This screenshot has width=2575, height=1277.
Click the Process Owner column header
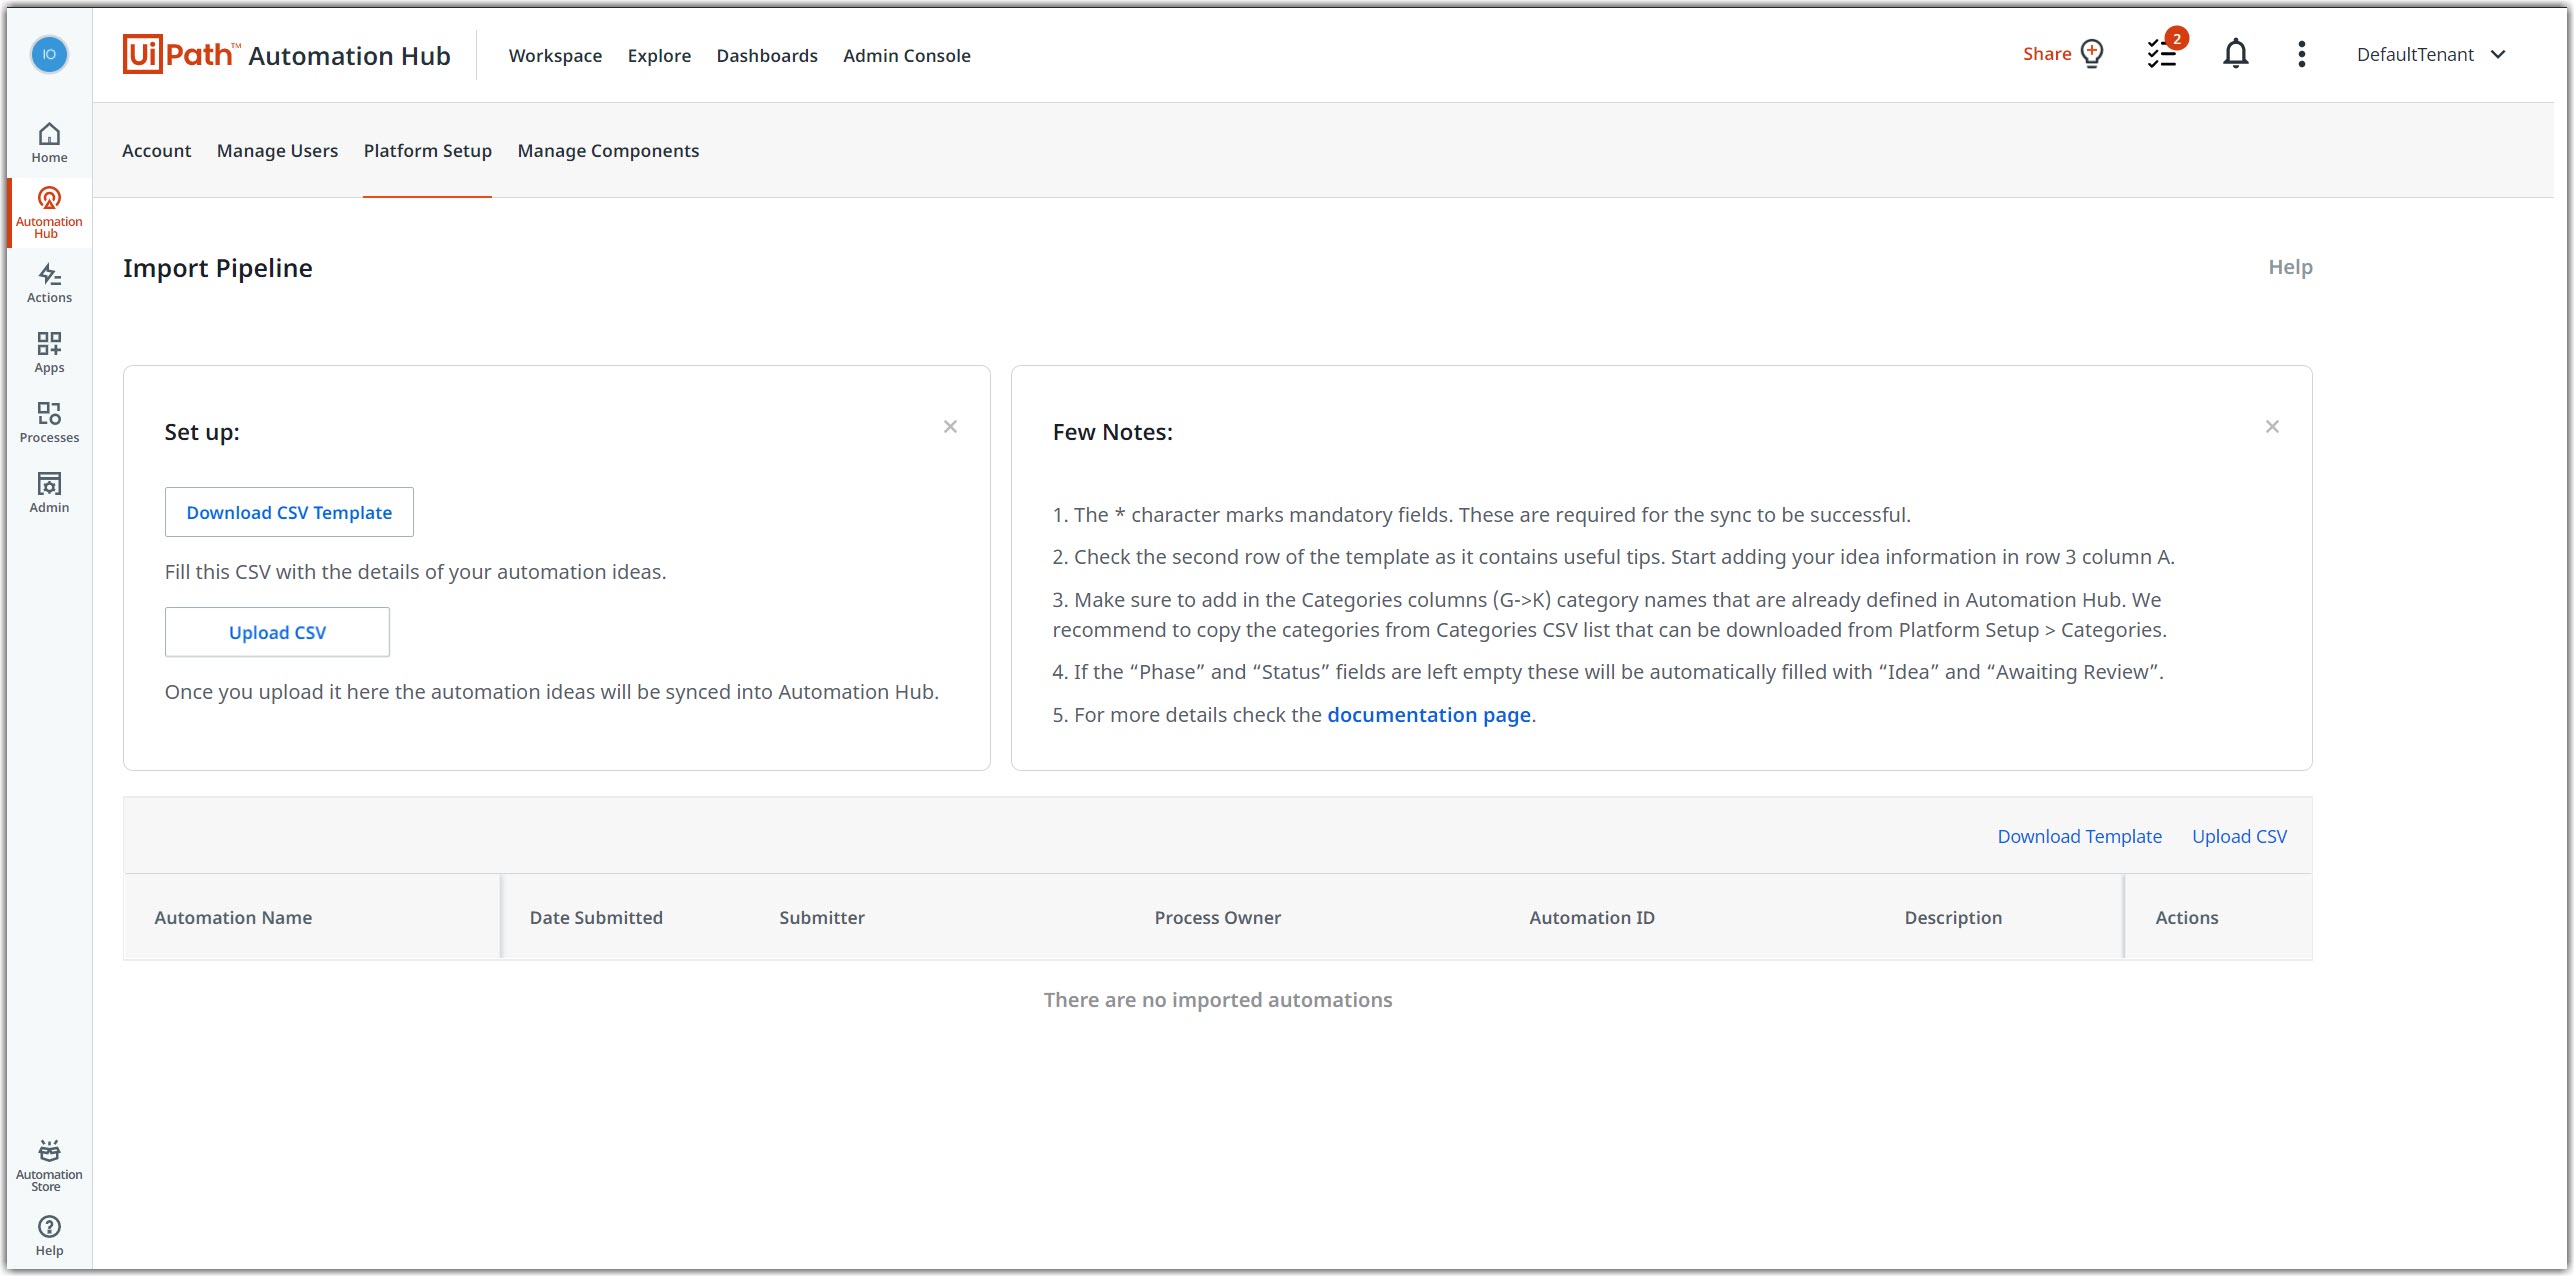(x=1217, y=917)
